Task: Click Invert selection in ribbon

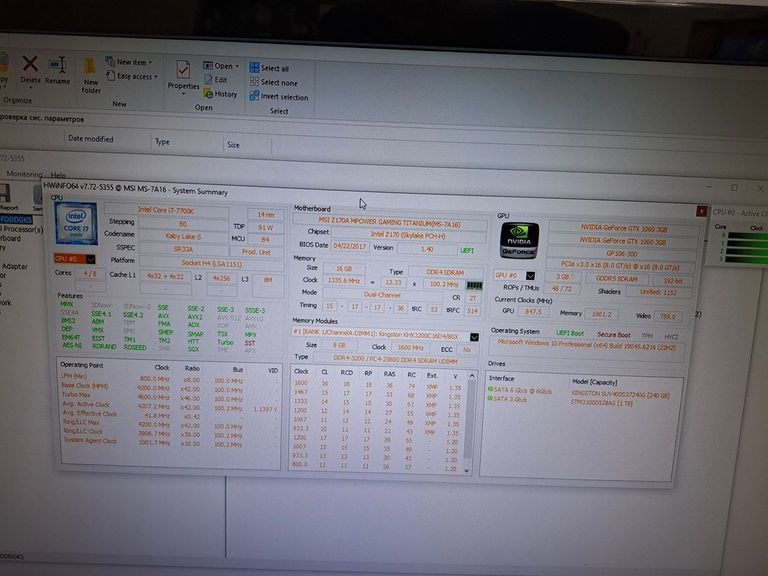Action: (279, 96)
